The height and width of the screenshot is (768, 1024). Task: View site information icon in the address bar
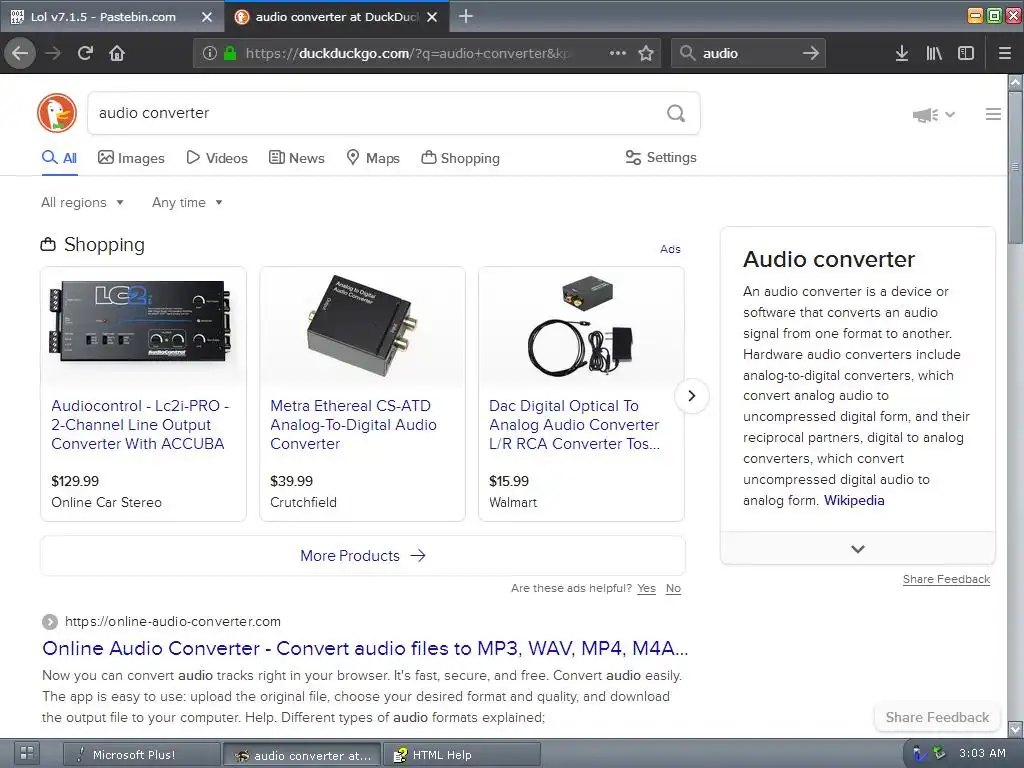tap(209, 53)
